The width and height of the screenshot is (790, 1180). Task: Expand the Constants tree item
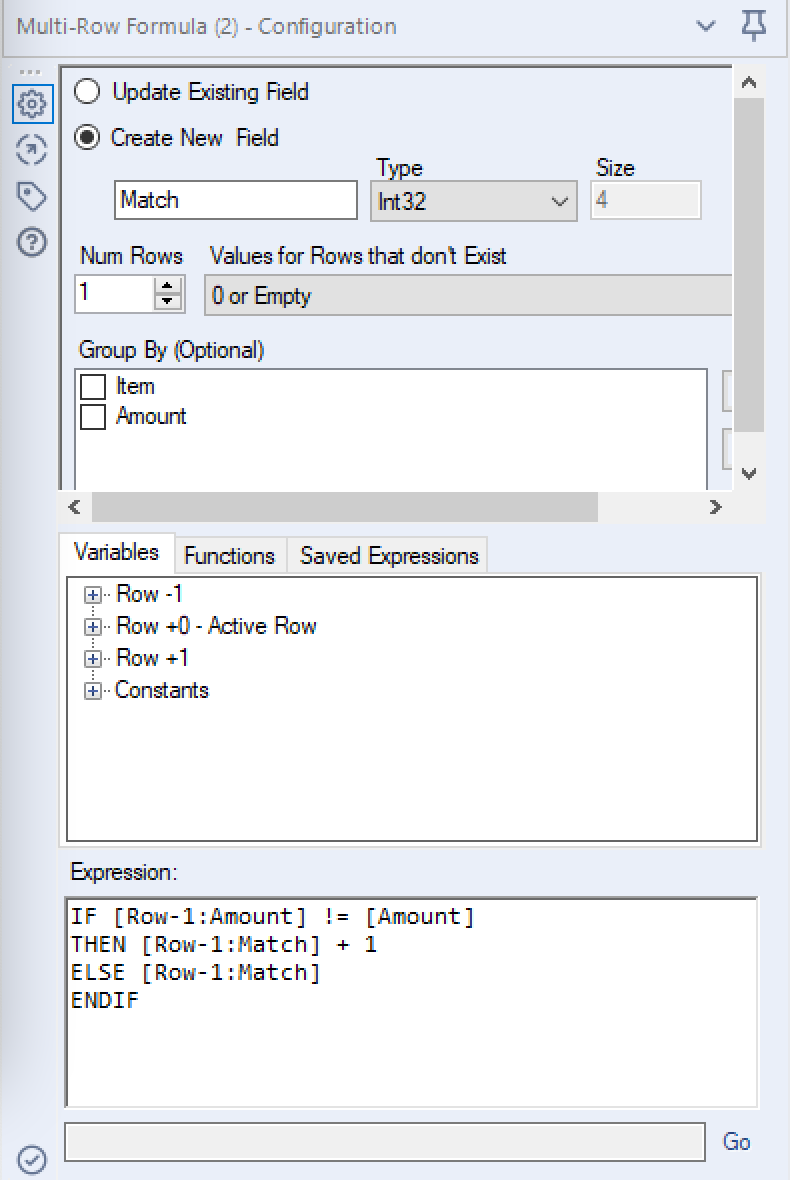pos(92,690)
